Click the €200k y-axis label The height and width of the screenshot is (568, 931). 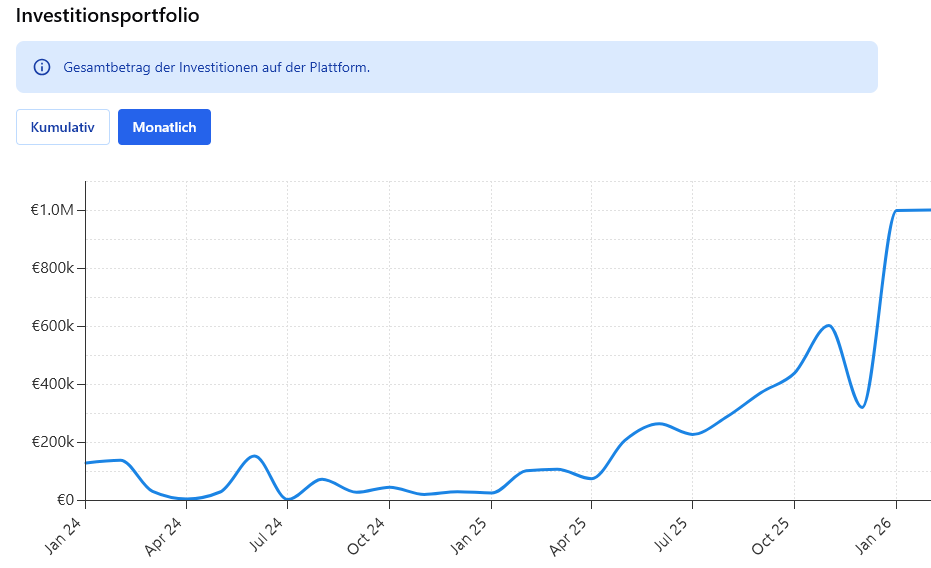point(52,442)
